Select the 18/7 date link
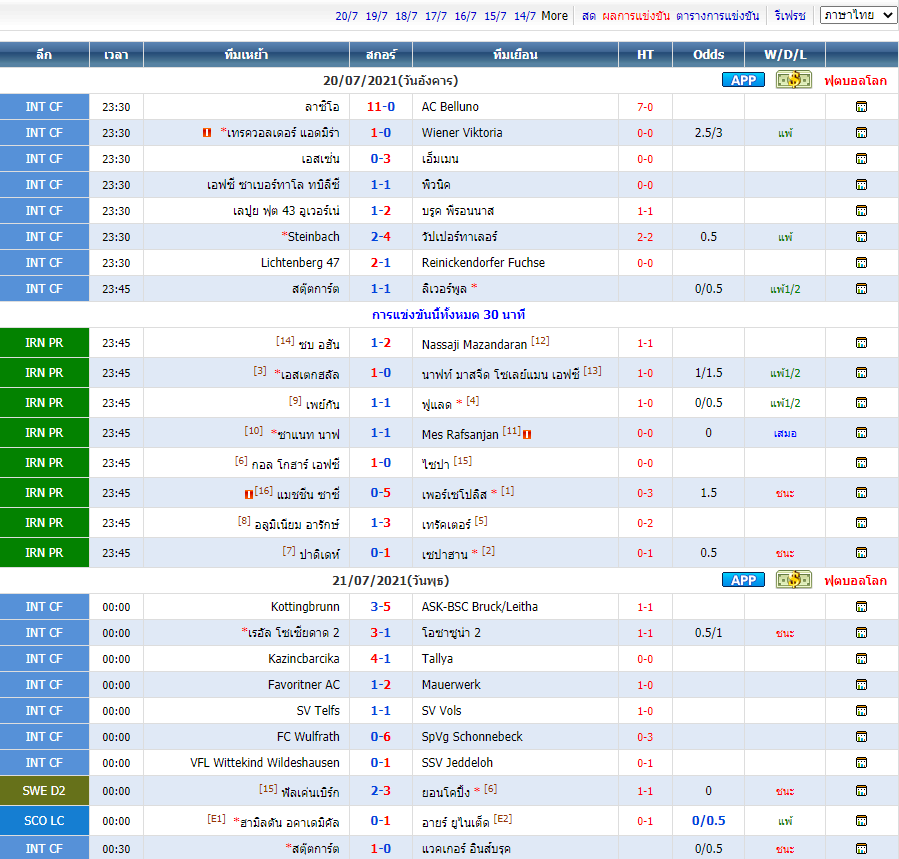This screenshot has height=859, width=899. (406, 16)
